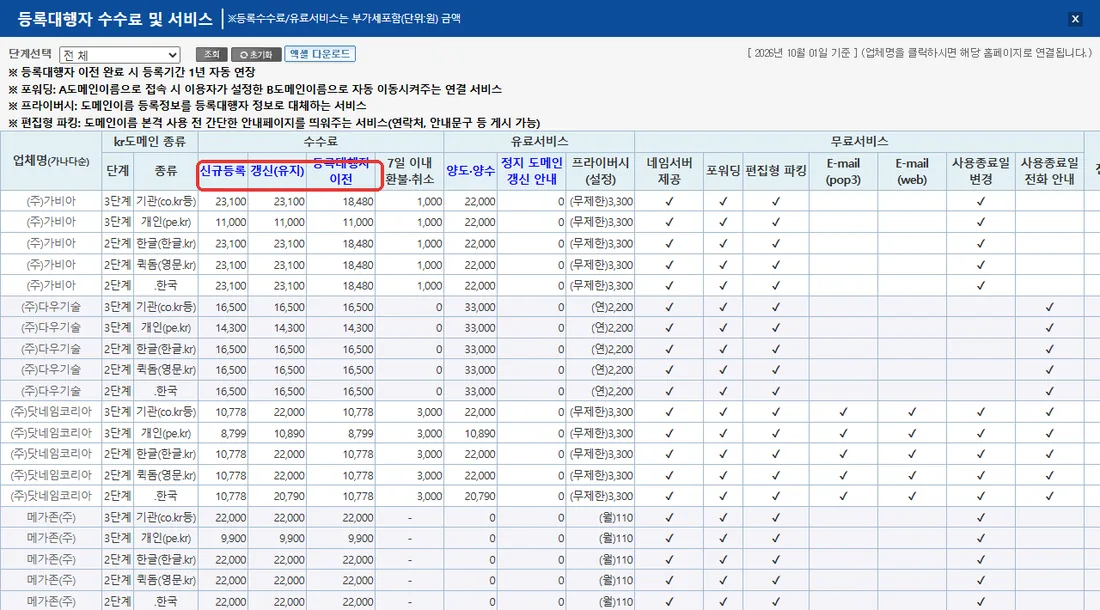This screenshot has width=1100, height=610.
Task: Click the 사용종료일 전화 안내 column header
Action: point(1049,171)
